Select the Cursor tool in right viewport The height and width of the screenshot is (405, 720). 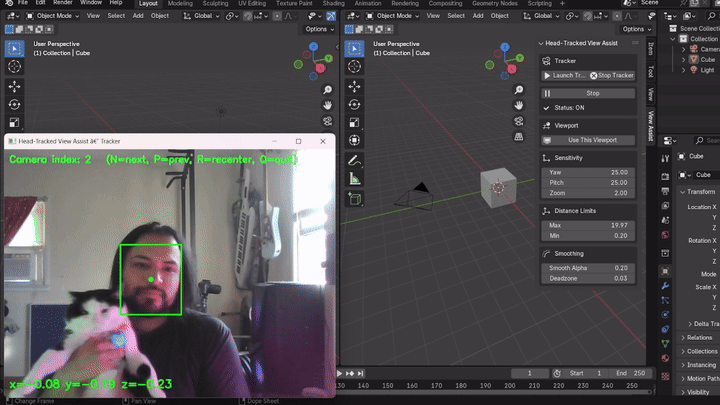[353, 66]
